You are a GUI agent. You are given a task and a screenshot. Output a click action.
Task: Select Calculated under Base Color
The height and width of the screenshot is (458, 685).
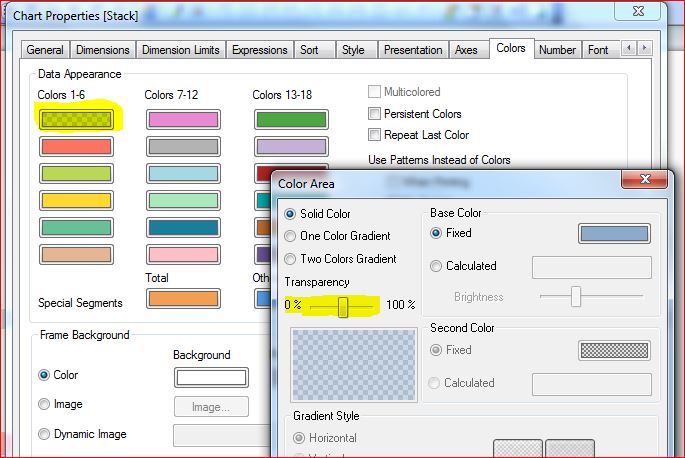coord(436,266)
